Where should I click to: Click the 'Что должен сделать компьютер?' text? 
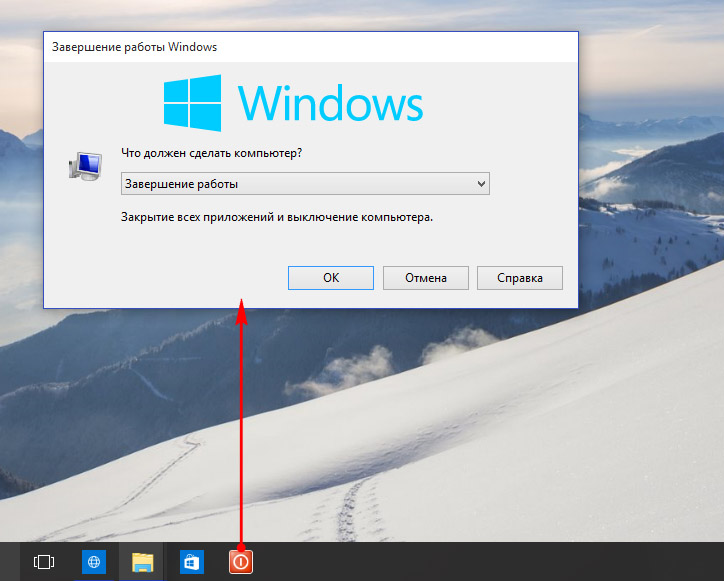point(211,153)
